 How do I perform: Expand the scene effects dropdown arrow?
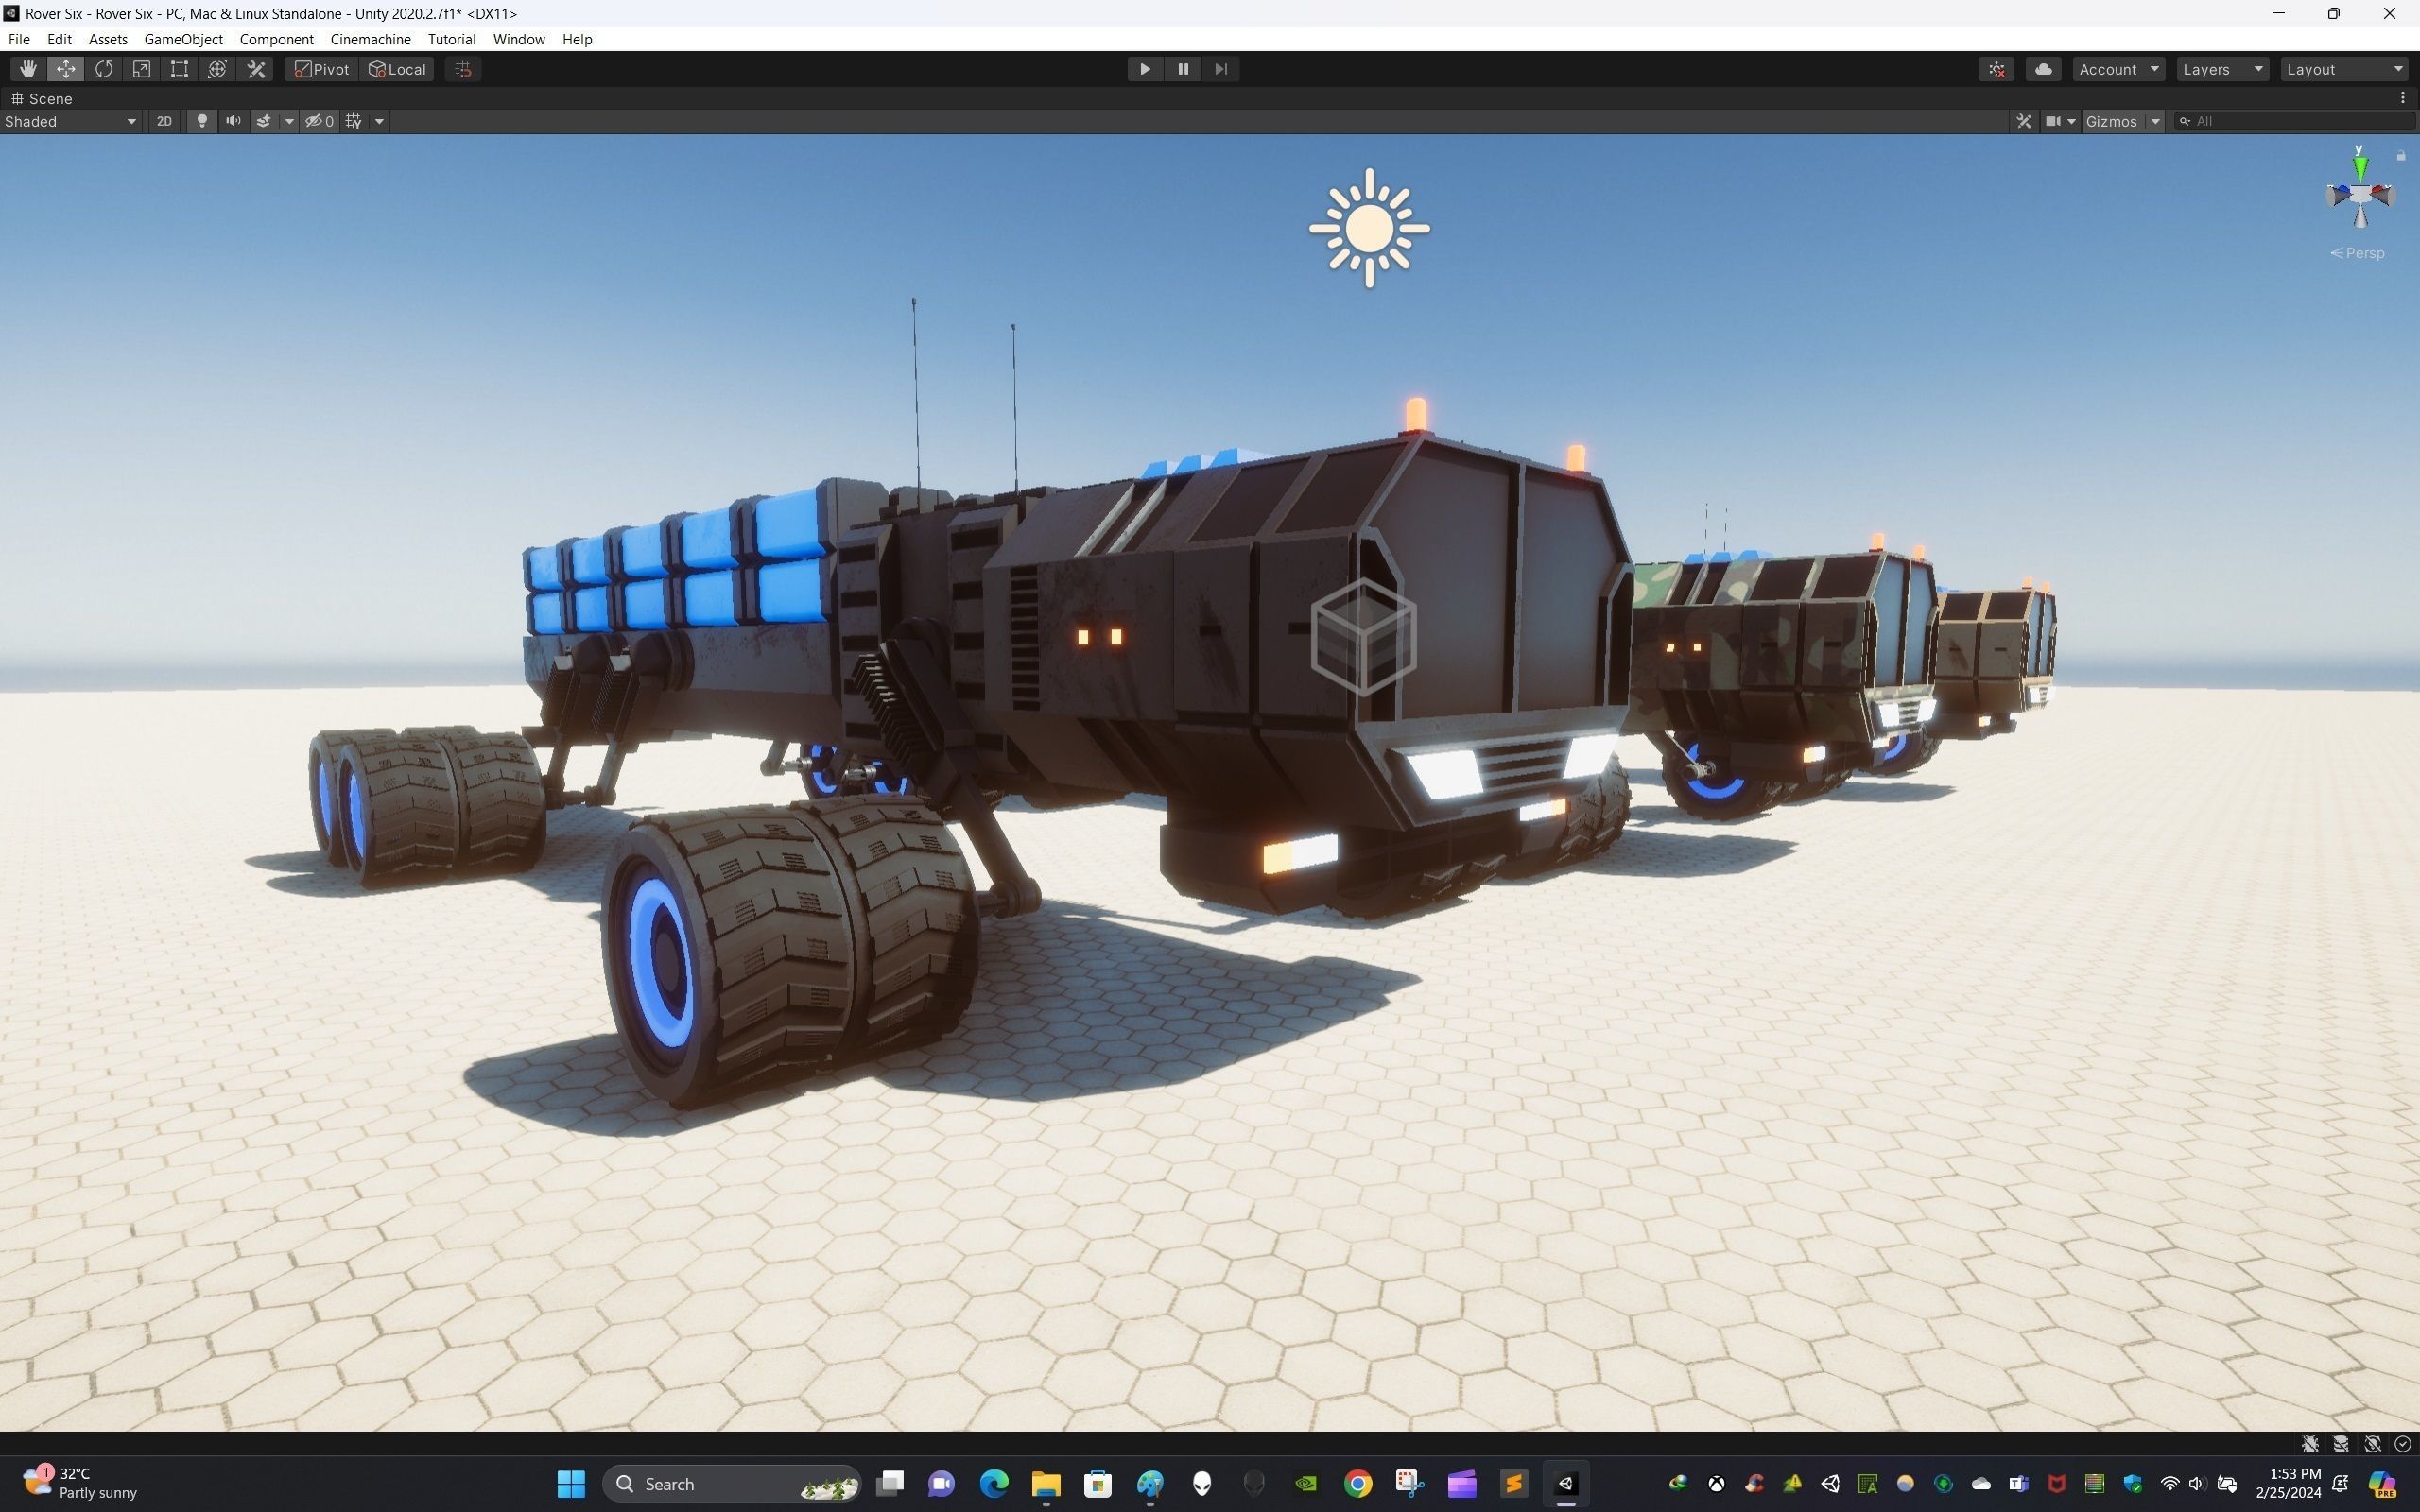pyautogui.click(x=289, y=121)
